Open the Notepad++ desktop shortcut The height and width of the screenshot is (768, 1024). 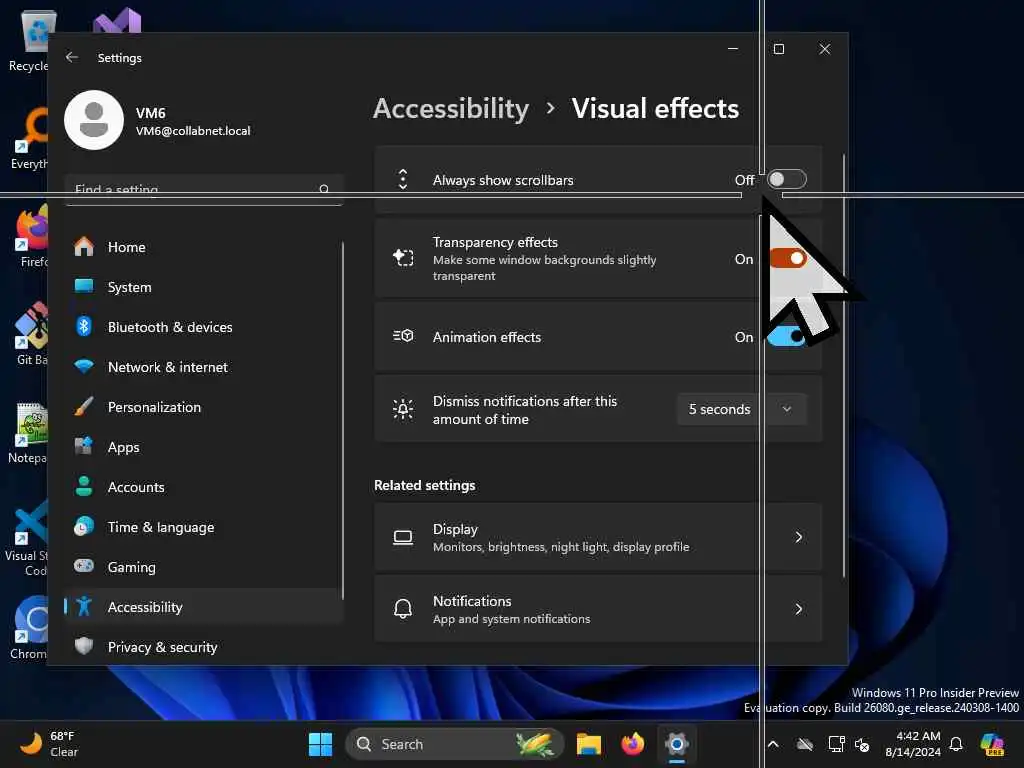[27, 432]
